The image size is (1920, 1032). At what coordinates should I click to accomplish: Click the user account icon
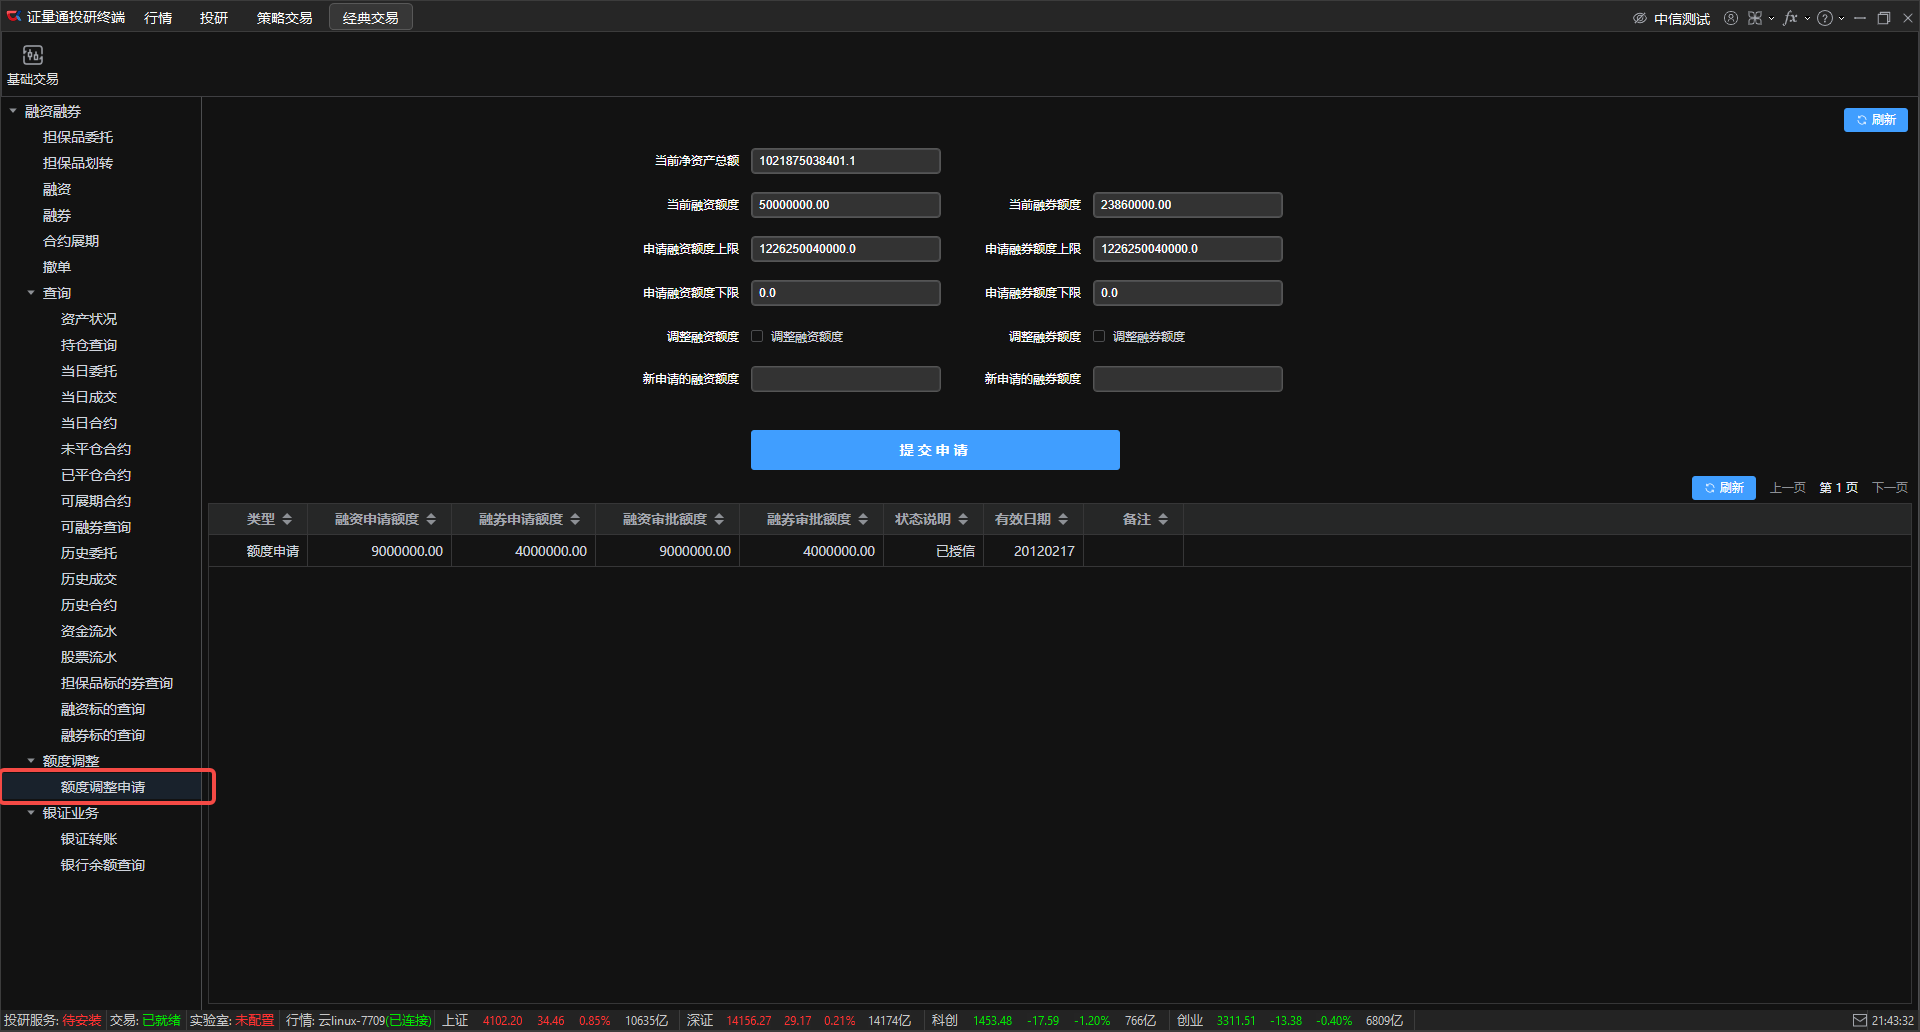1731,18
